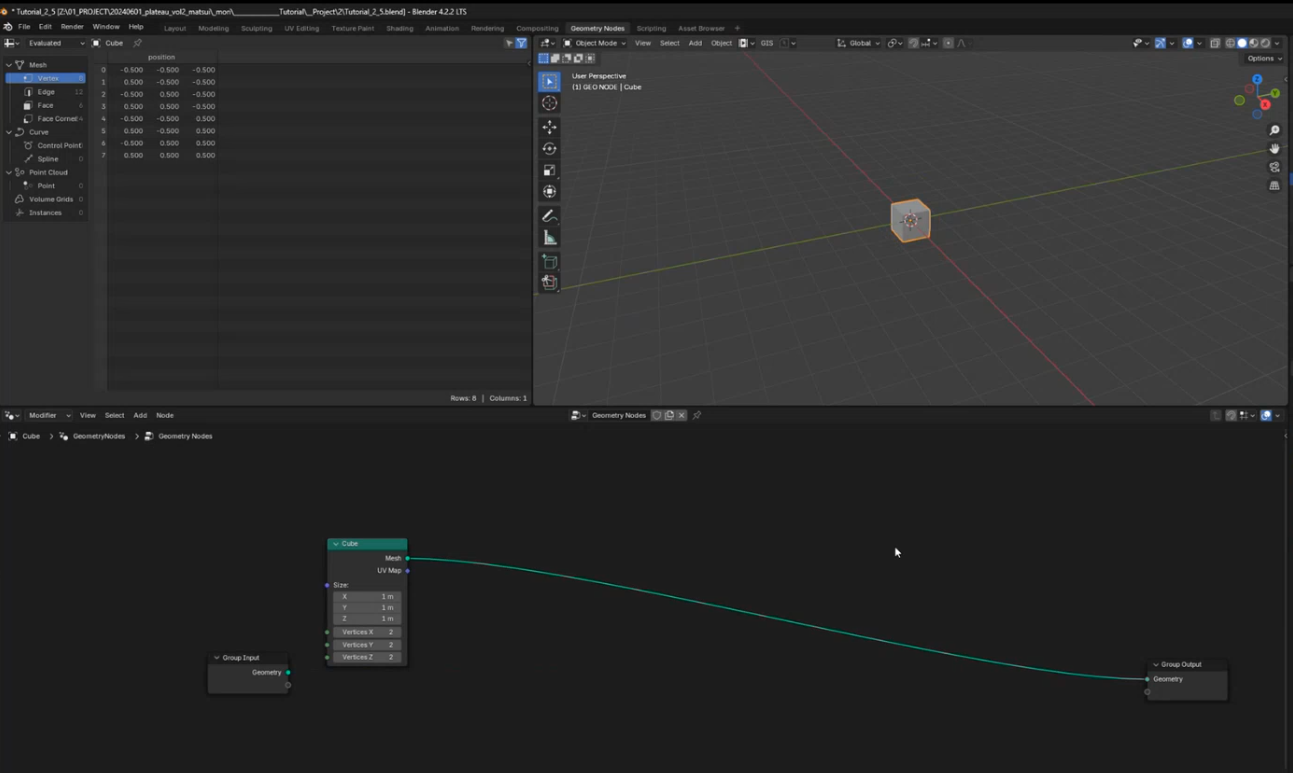Click the viewport Options button
Screen dimensions: 1293x773
[1264, 58]
